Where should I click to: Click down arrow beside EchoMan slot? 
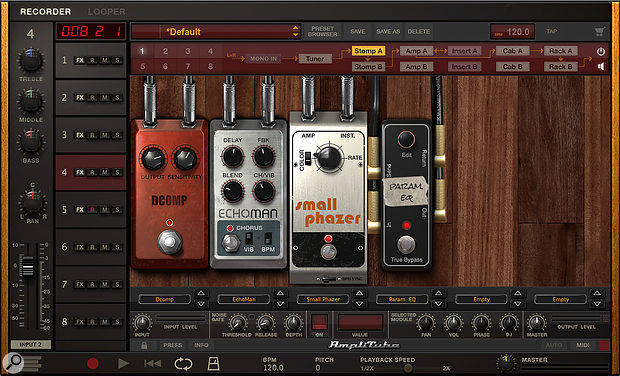tap(280, 304)
